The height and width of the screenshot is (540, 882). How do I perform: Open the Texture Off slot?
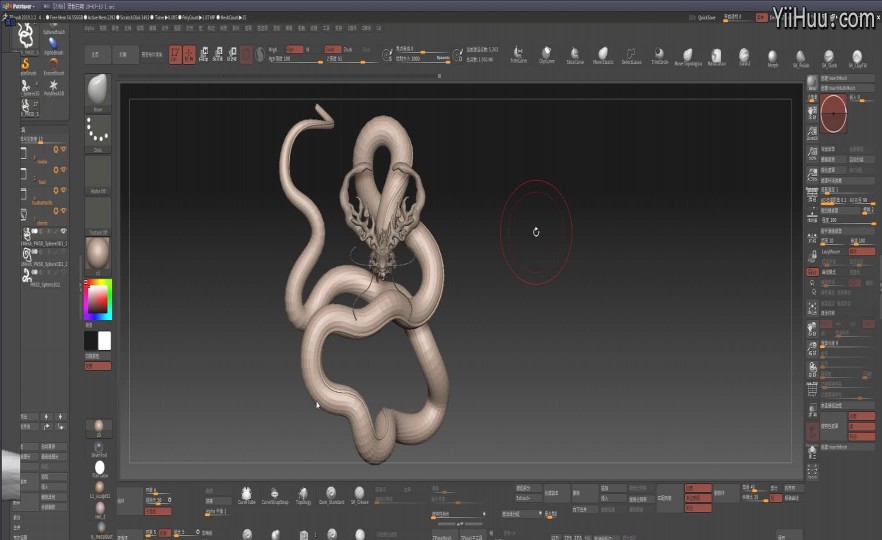[98, 216]
